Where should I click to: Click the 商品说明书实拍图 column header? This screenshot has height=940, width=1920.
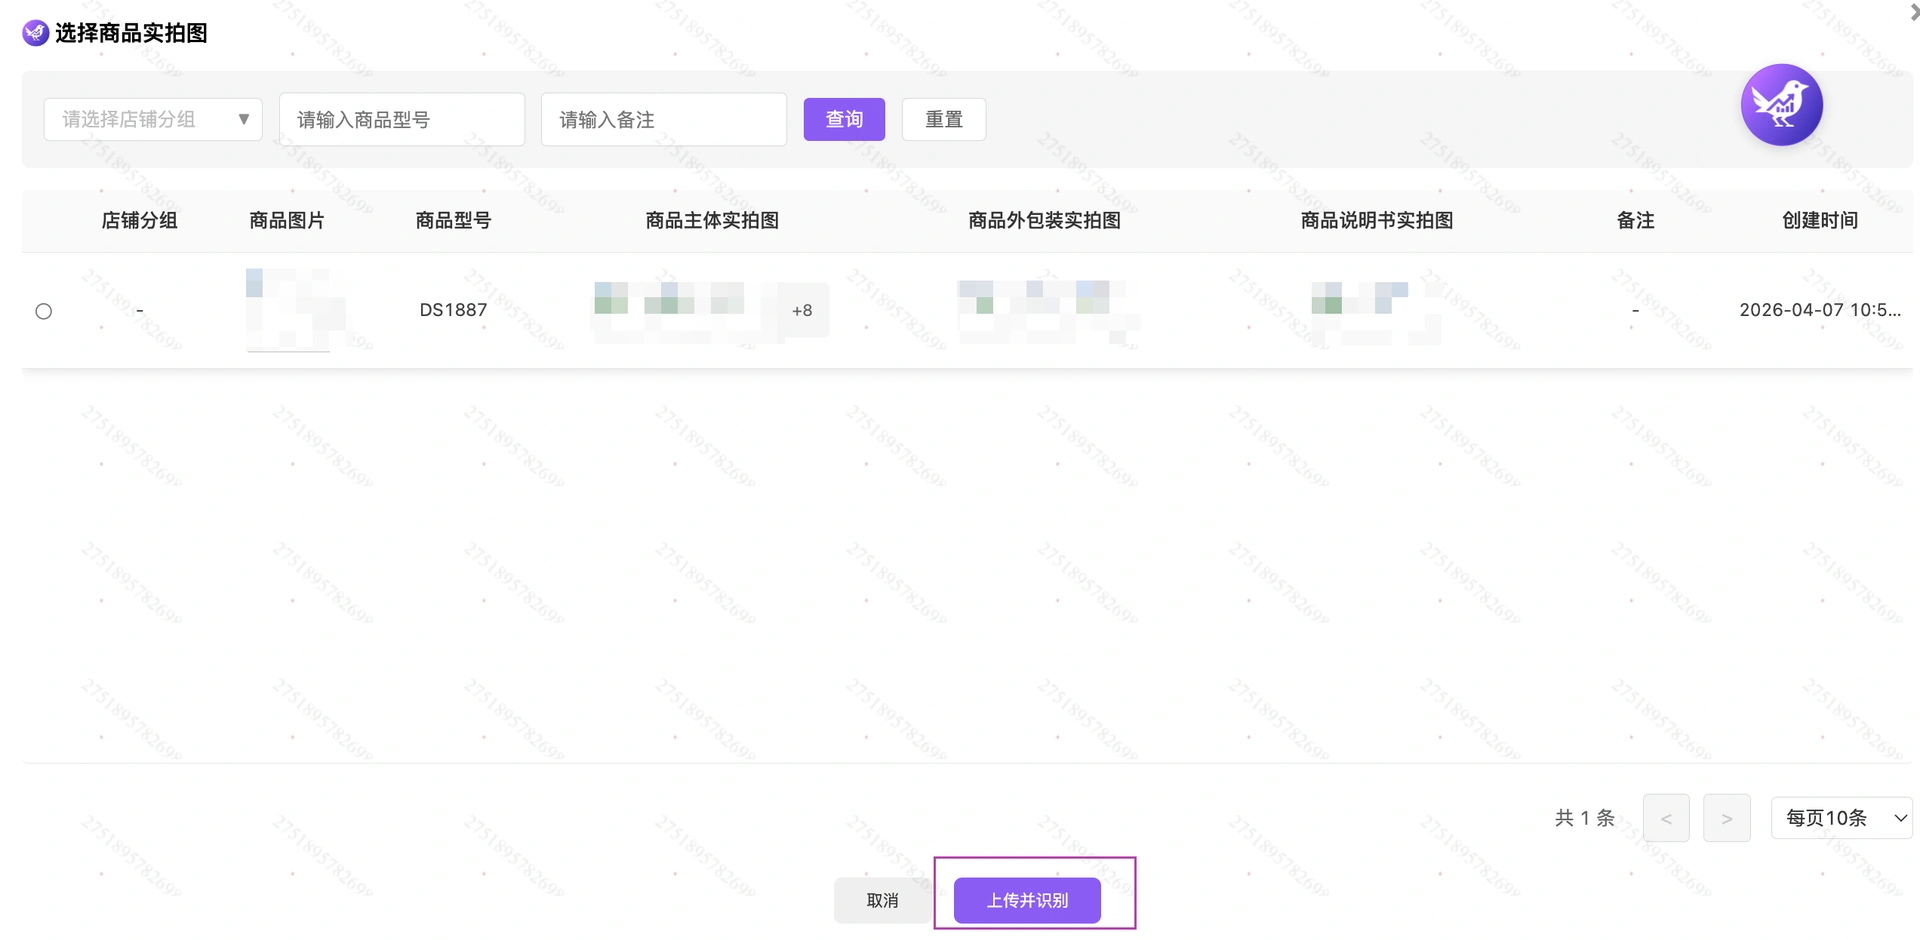[x=1377, y=220]
